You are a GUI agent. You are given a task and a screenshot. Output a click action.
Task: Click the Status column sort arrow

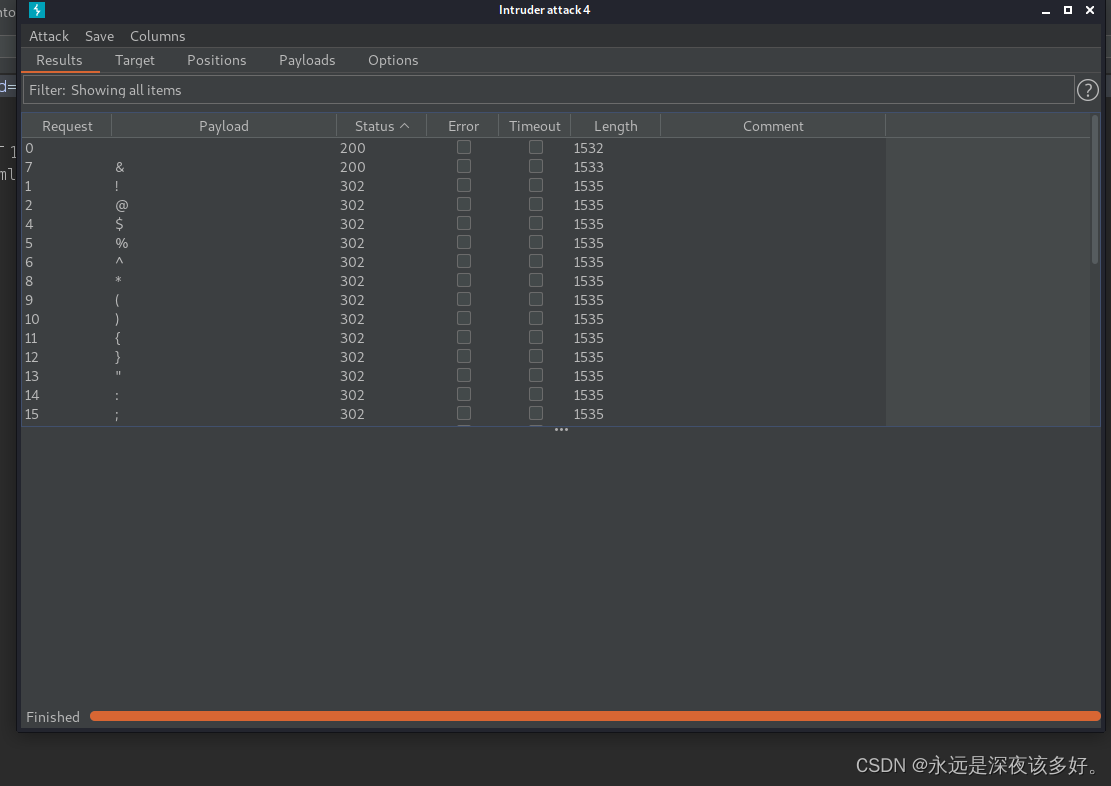point(405,126)
